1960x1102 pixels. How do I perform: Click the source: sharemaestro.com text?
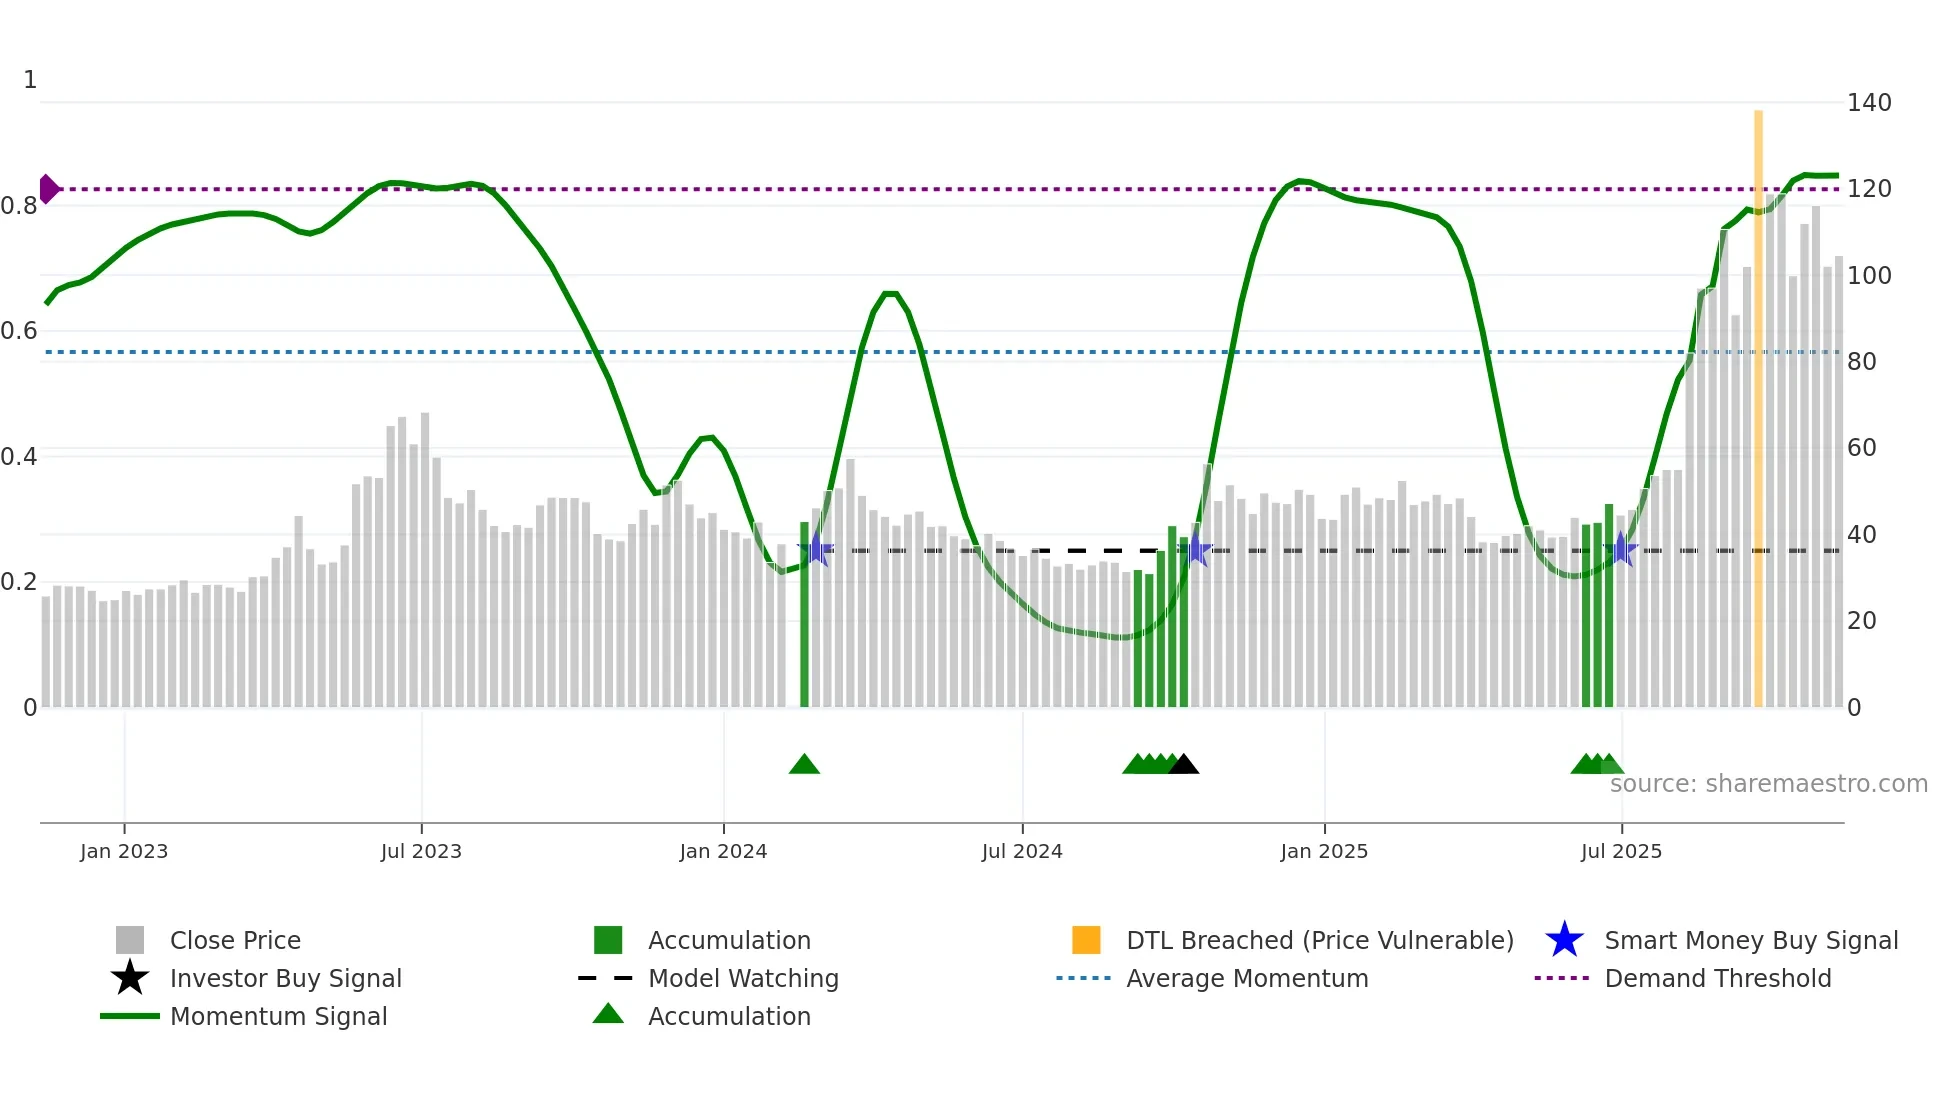pyautogui.click(x=1768, y=784)
